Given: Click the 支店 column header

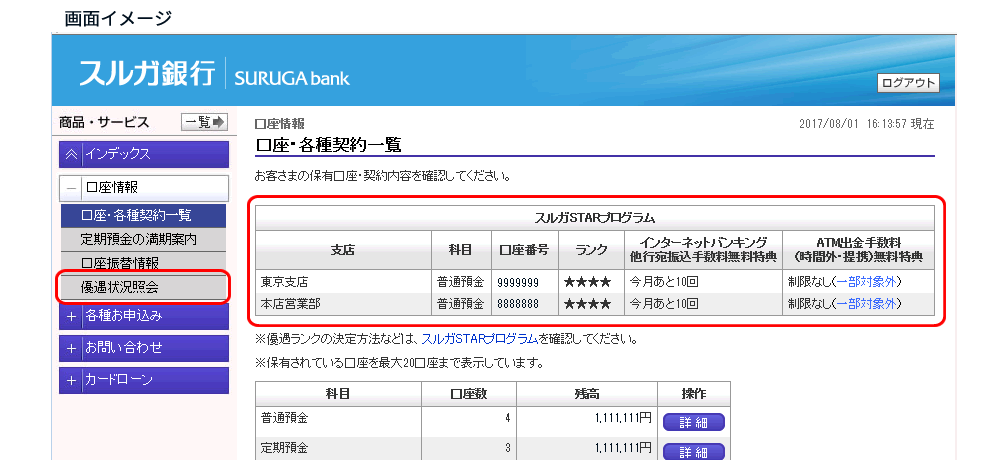Looking at the screenshot, I should [x=343, y=250].
